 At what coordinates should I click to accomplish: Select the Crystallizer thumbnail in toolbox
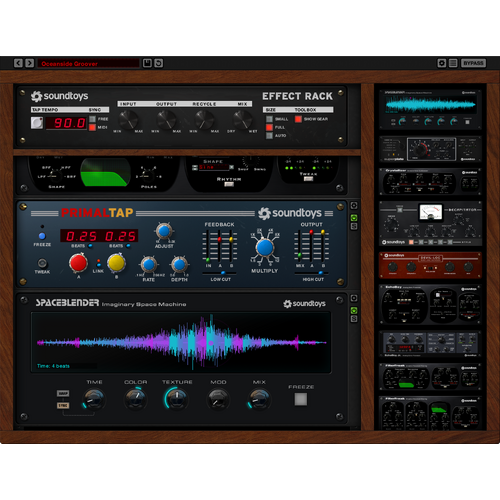tap(430, 181)
